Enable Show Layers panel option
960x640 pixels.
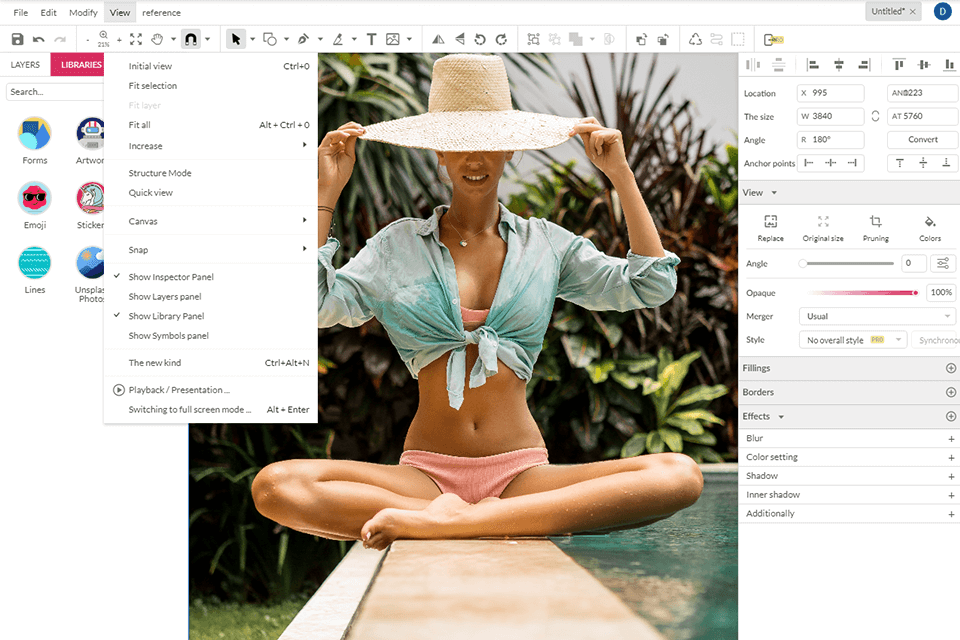click(x=165, y=297)
